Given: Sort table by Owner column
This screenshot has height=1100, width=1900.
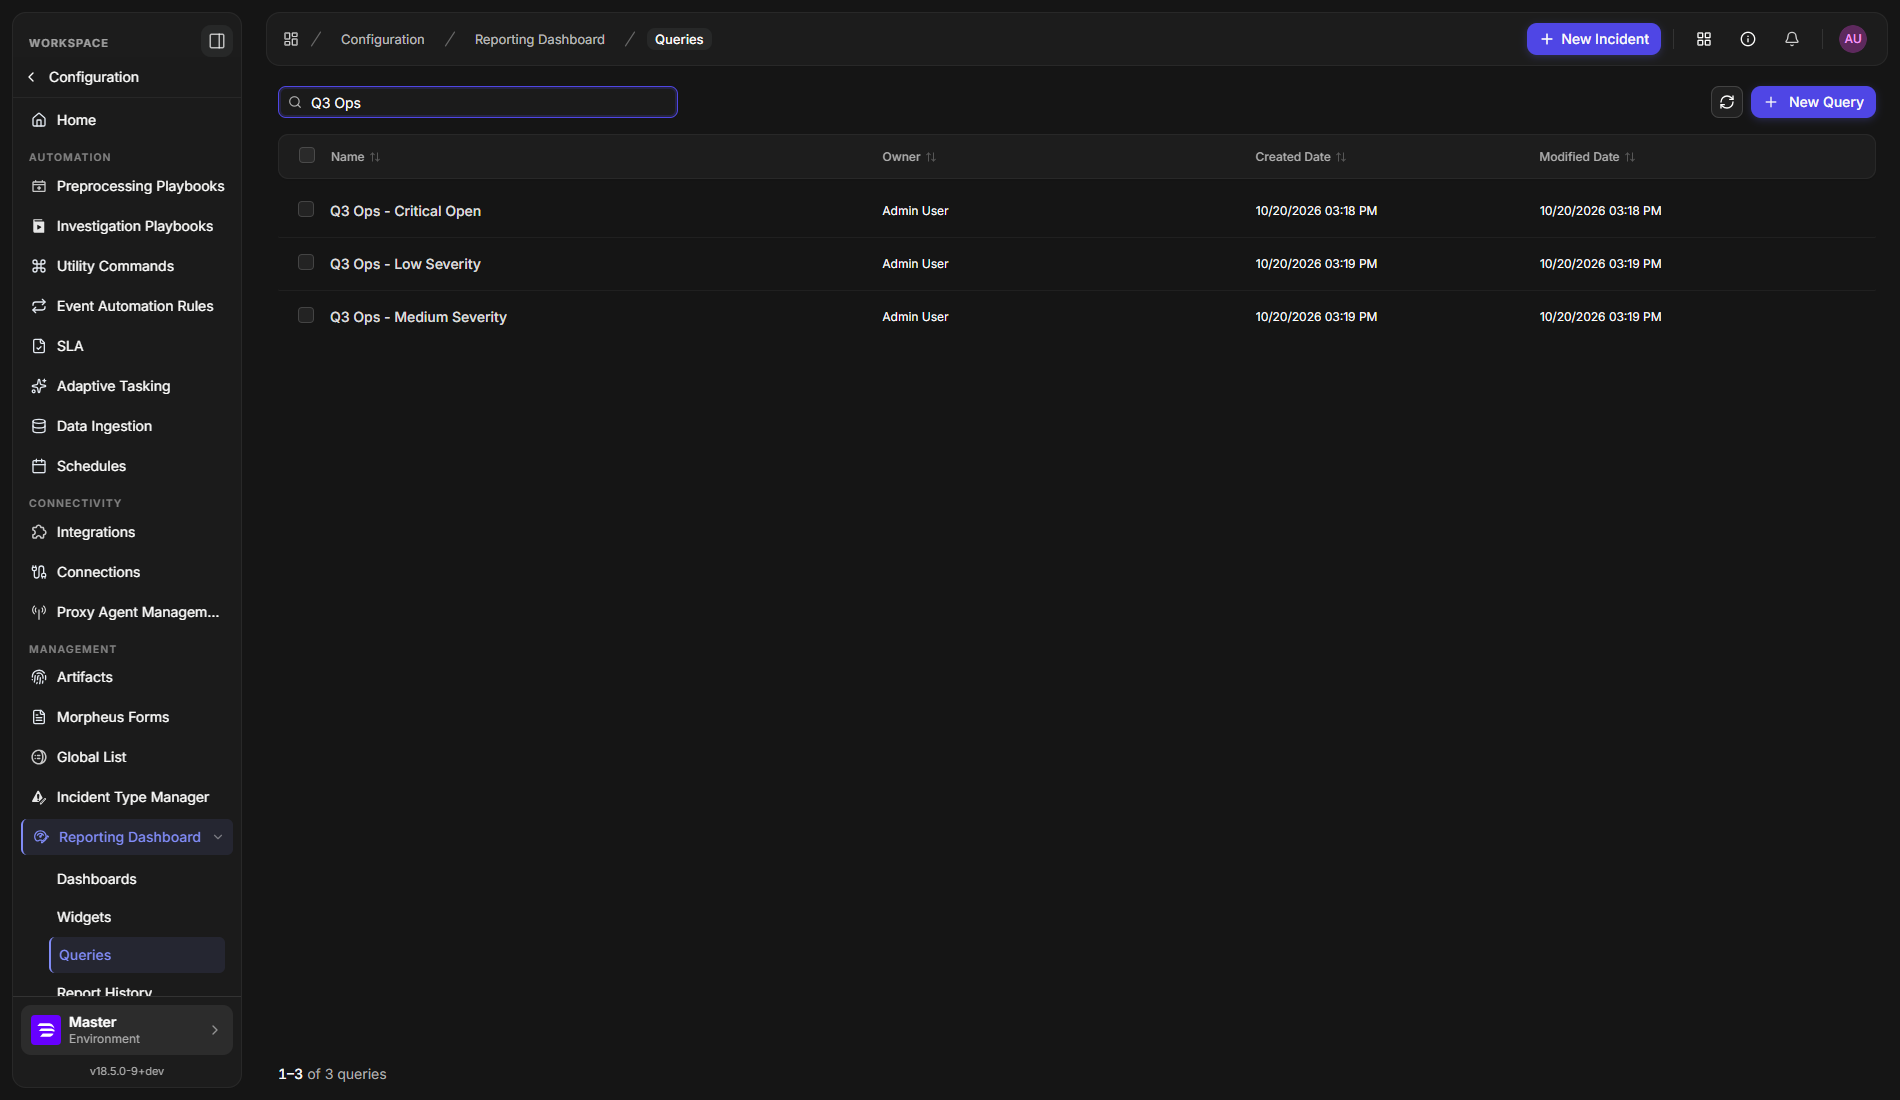Looking at the screenshot, I should coord(909,157).
